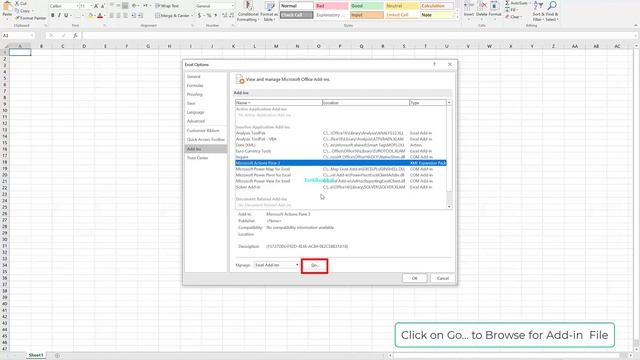Apply the Input cell style
This screenshot has width=640, height=360.
click(366, 15)
